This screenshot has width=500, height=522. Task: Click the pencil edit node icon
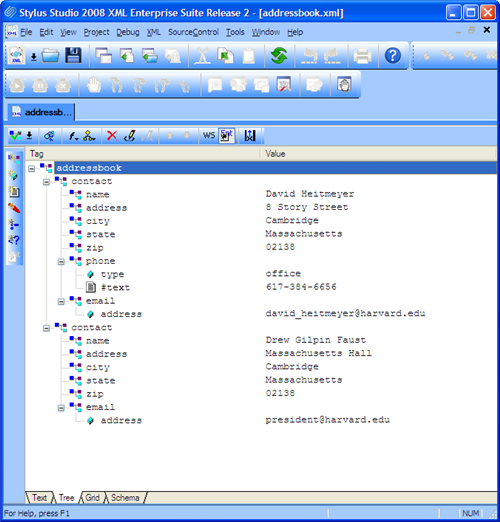(x=129, y=136)
